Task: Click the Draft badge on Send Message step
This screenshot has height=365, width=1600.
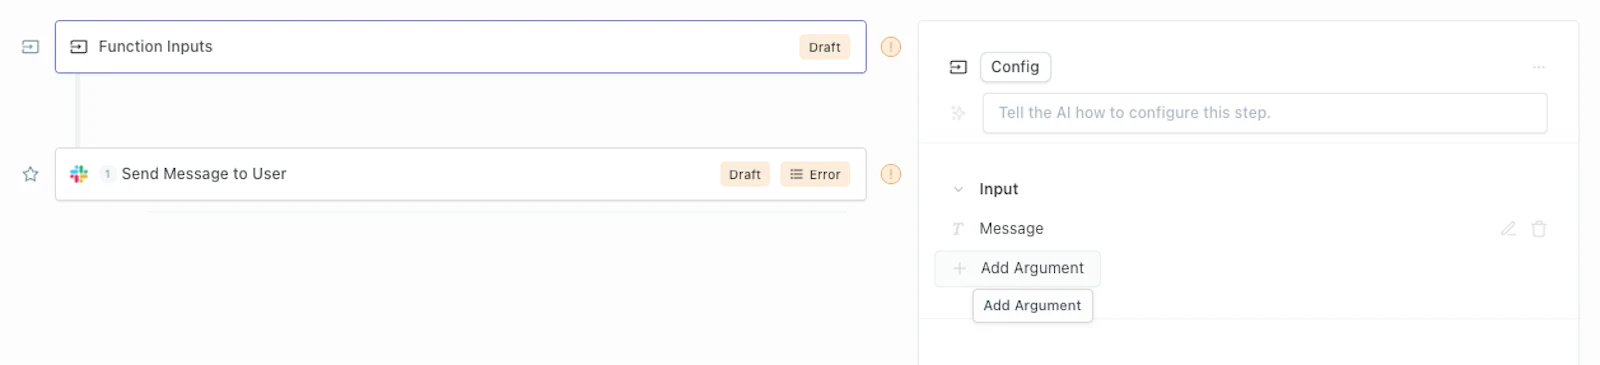Action: (x=745, y=174)
